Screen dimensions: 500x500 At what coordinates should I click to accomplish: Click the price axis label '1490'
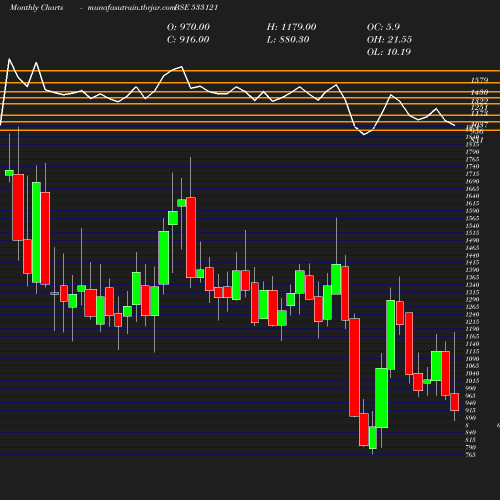(472, 240)
